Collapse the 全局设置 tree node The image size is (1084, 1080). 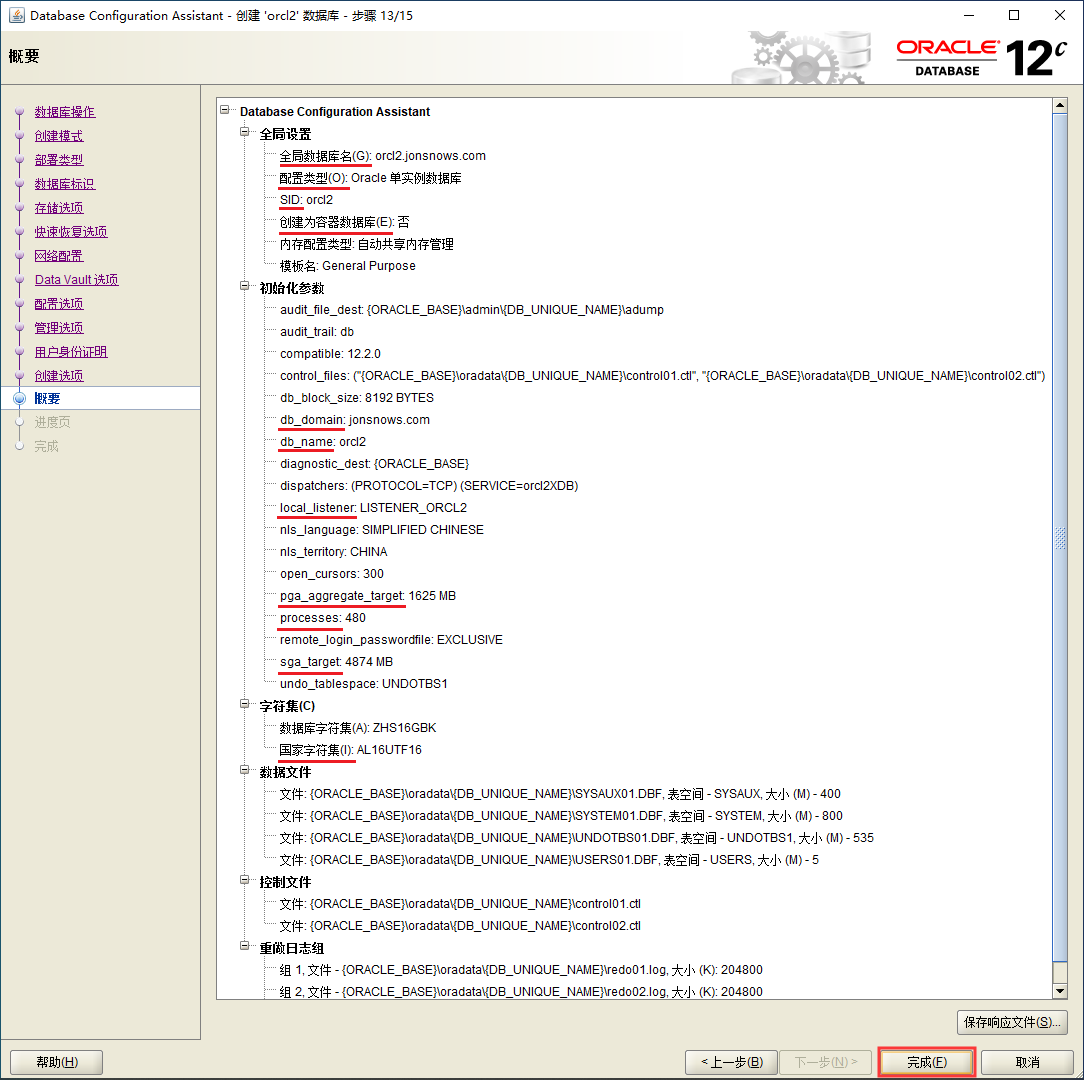point(245,133)
